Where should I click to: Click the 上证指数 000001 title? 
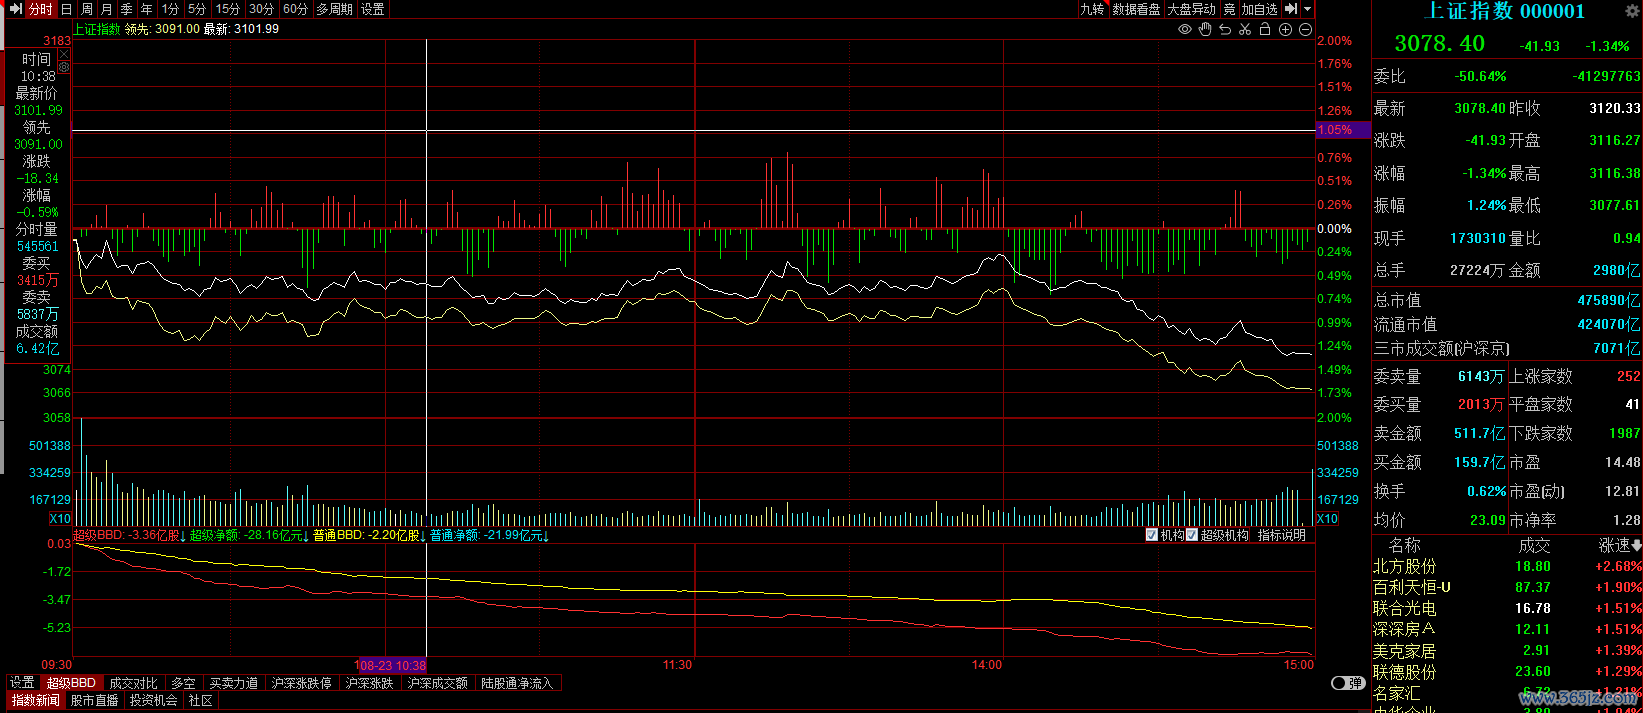pyautogui.click(x=1504, y=12)
